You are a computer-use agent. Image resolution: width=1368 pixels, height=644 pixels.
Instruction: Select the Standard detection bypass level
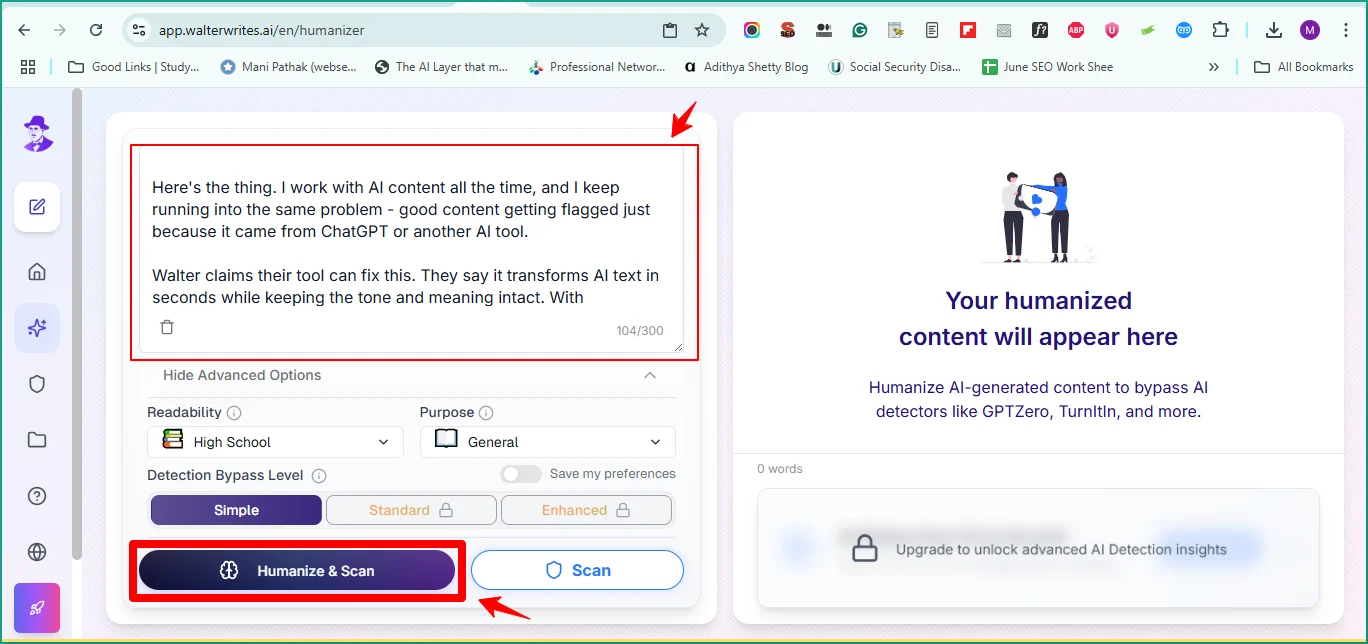411,509
